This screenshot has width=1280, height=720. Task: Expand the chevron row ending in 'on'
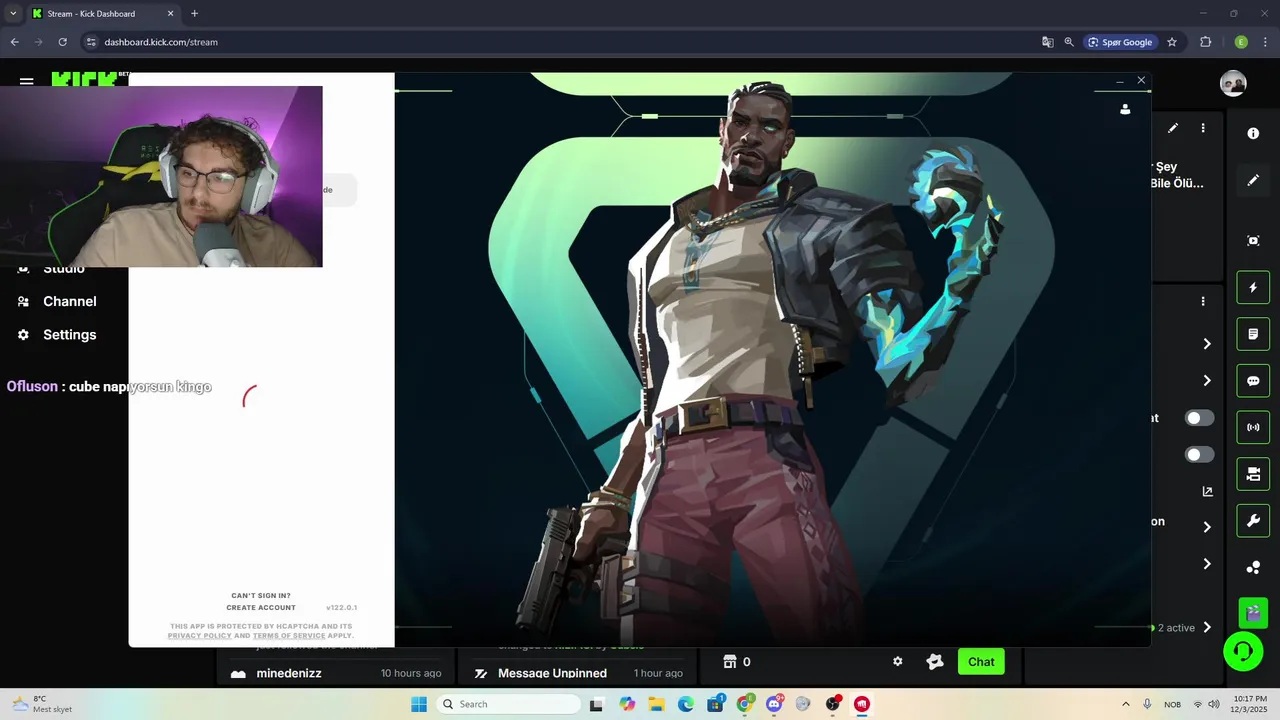point(1207,527)
